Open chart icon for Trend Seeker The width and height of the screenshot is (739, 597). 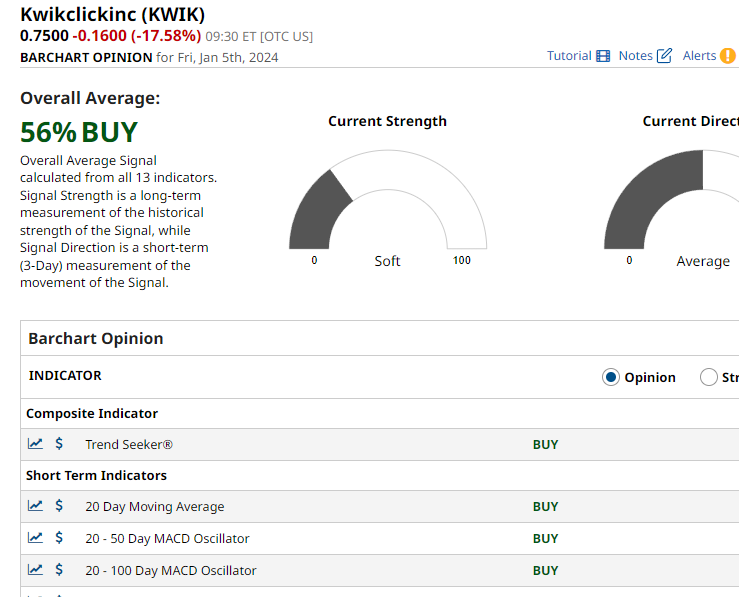[x=35, y=443]
